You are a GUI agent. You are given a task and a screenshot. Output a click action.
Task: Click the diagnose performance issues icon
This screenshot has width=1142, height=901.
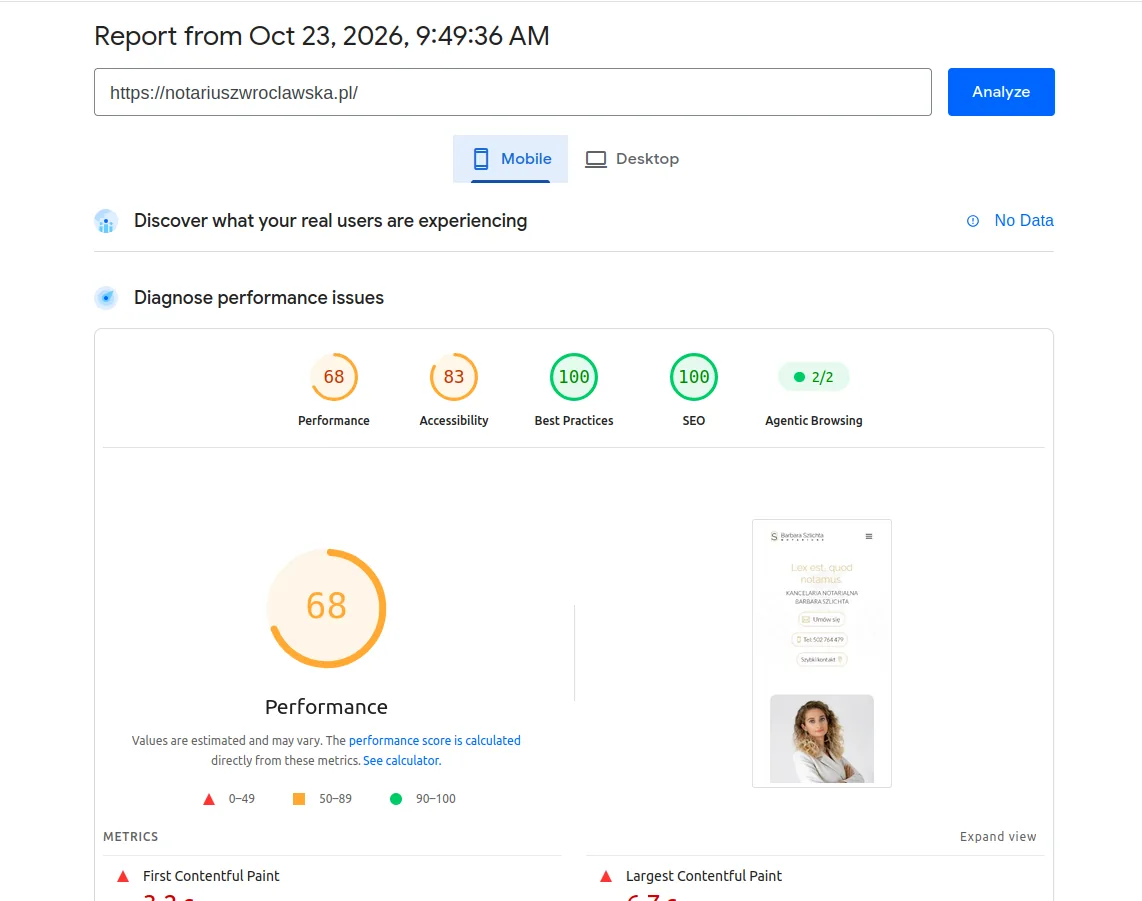pos(106,298)
